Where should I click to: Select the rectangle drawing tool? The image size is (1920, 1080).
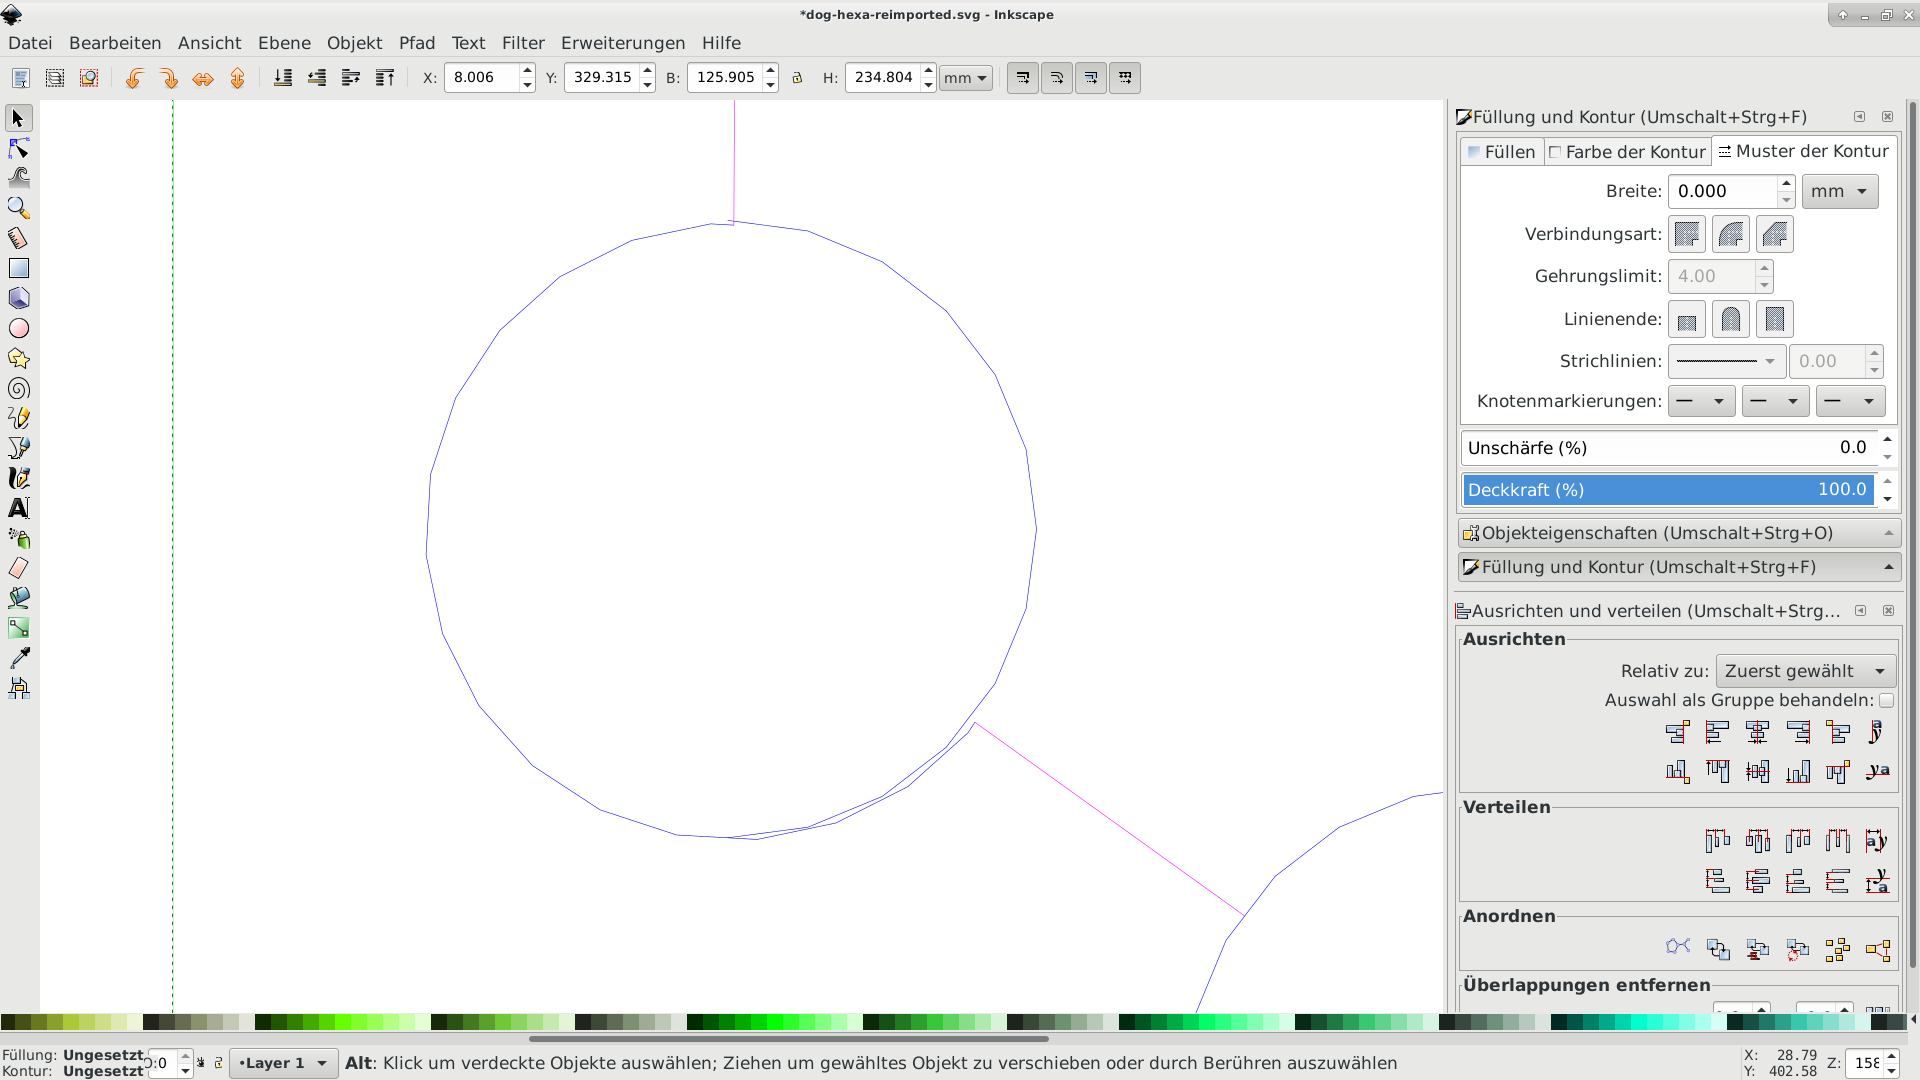(x=18, y=268)
